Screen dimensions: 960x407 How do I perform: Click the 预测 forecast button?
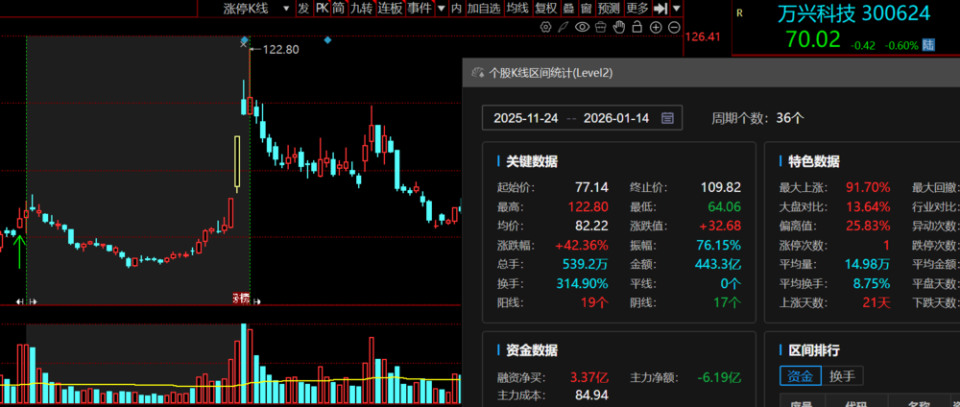609,8
